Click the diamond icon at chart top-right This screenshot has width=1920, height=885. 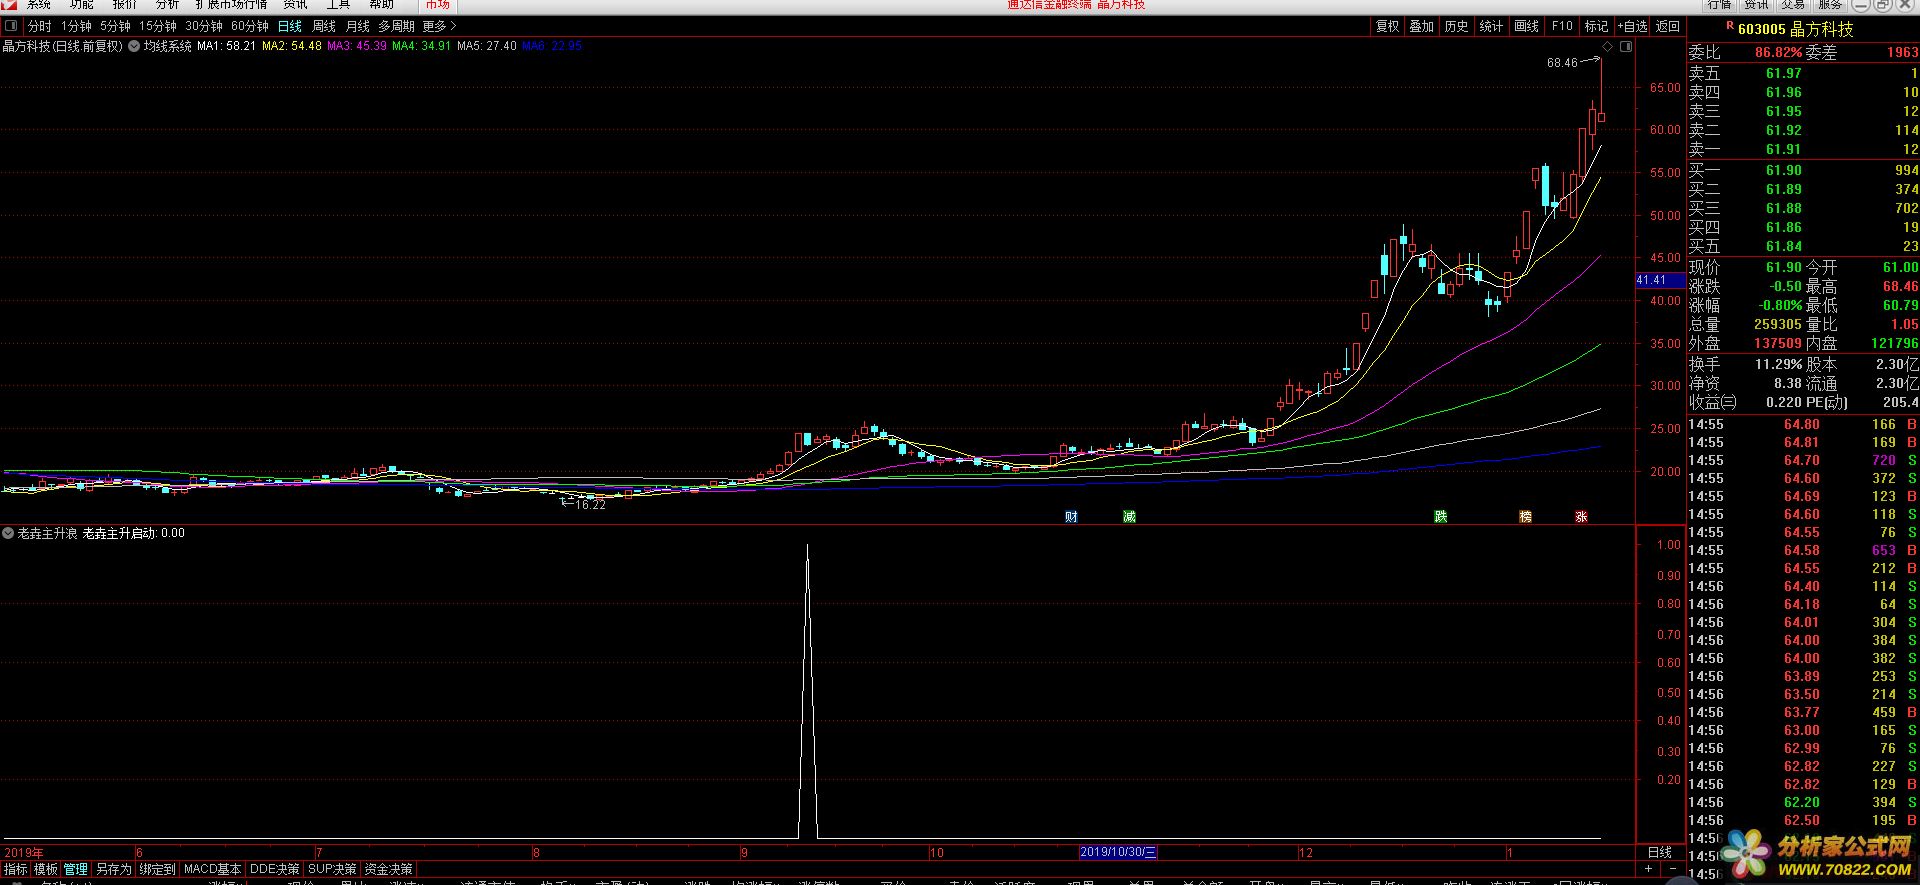pyautogui.click(x=1607, y=47)
